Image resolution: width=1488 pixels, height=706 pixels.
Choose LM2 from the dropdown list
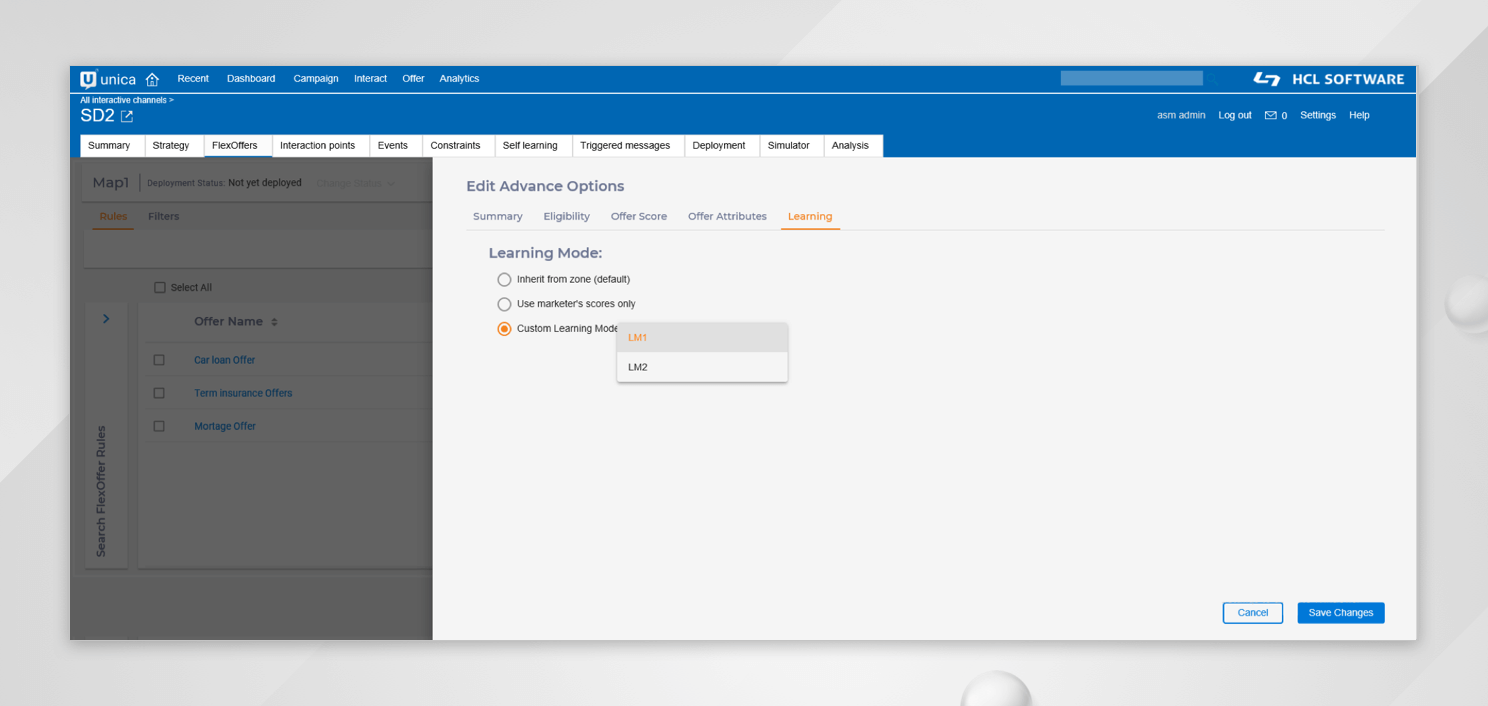click(x=702, y=367)
